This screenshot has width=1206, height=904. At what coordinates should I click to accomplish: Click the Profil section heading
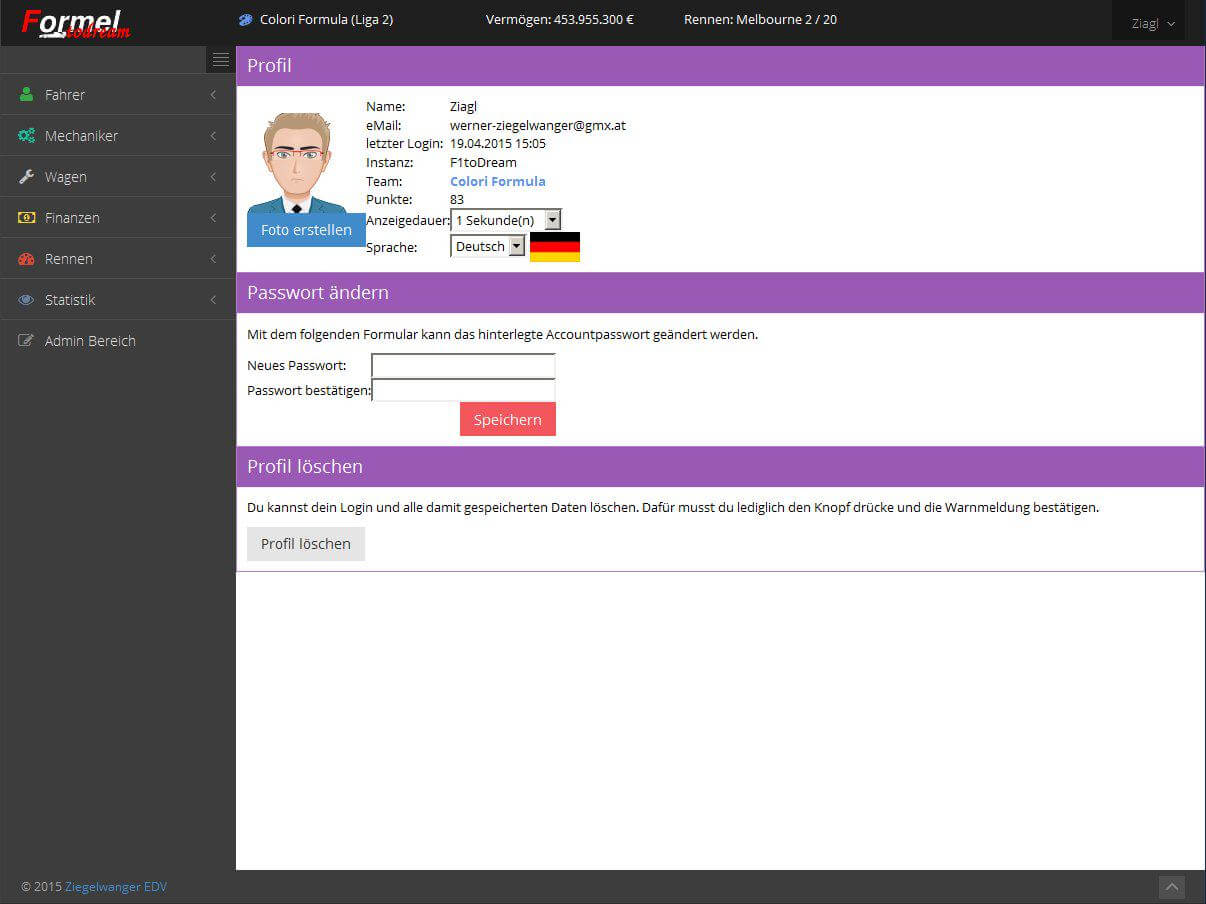point(269,66)
